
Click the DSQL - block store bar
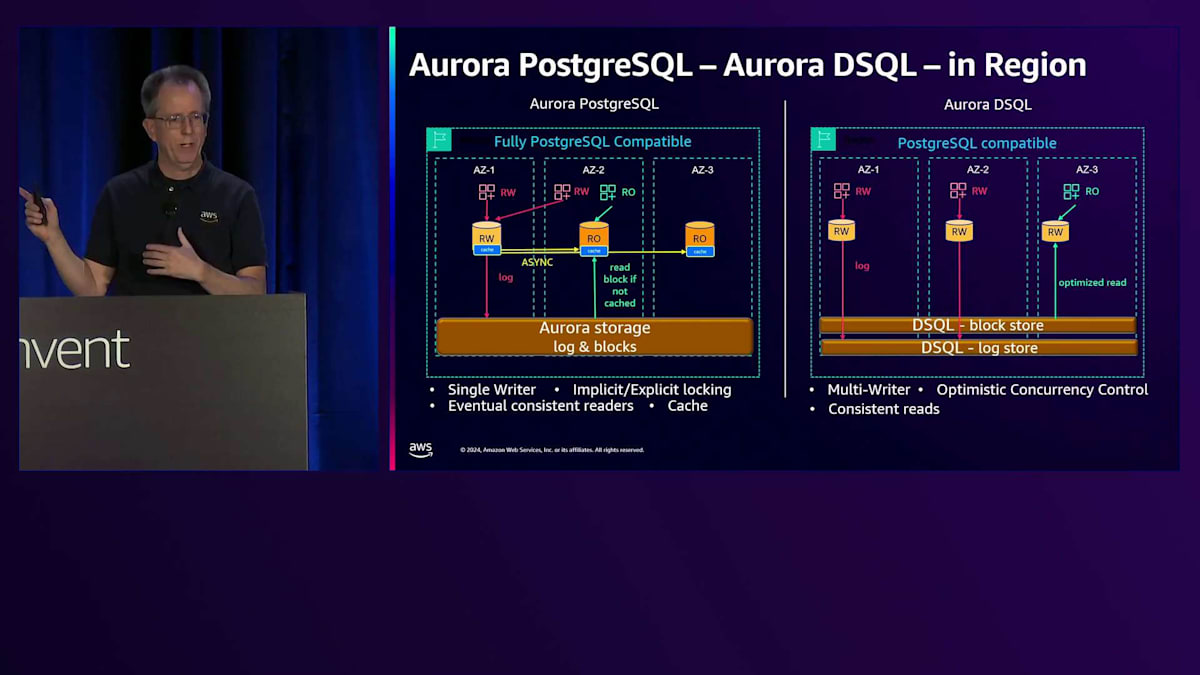pos(977,325)
